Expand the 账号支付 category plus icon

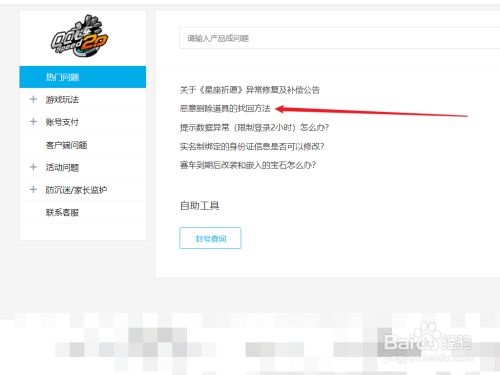pos(33,122)
